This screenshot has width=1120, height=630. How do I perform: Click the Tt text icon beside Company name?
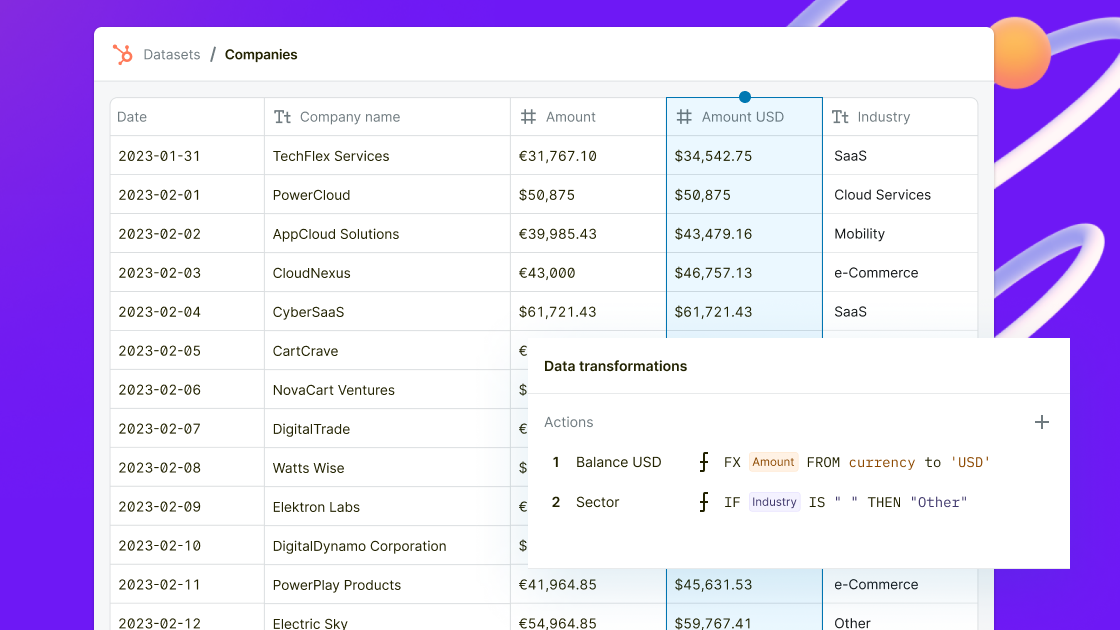(x=281, y=117)
